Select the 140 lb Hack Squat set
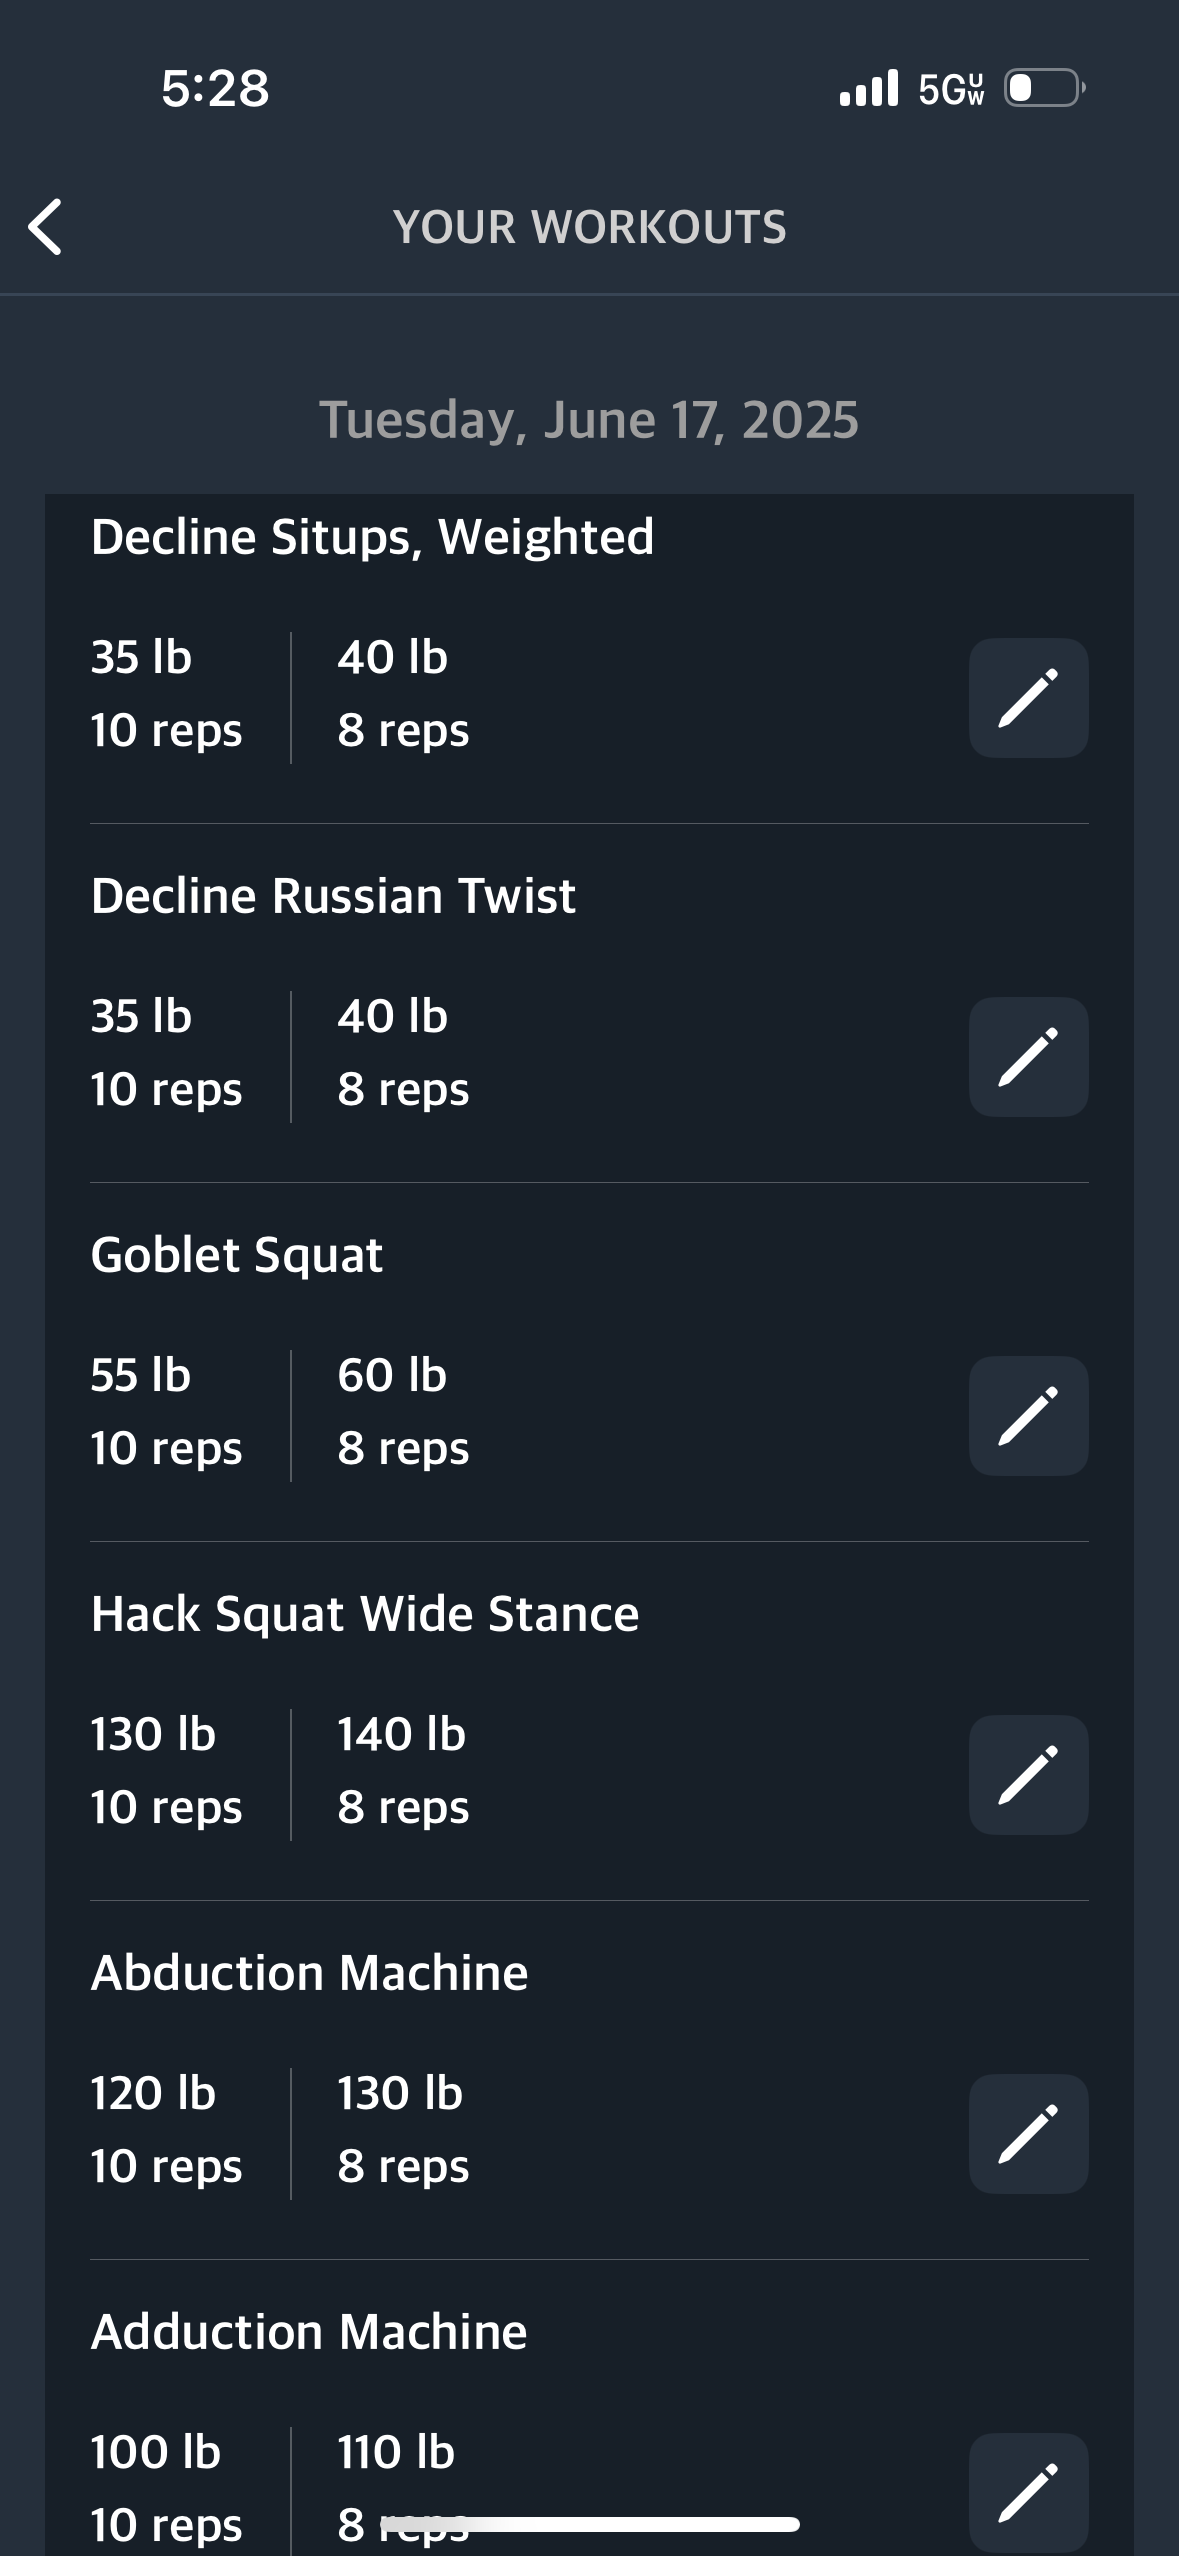Image resolution: width=1179 pixels, height=2556 pixels. 403,1770
